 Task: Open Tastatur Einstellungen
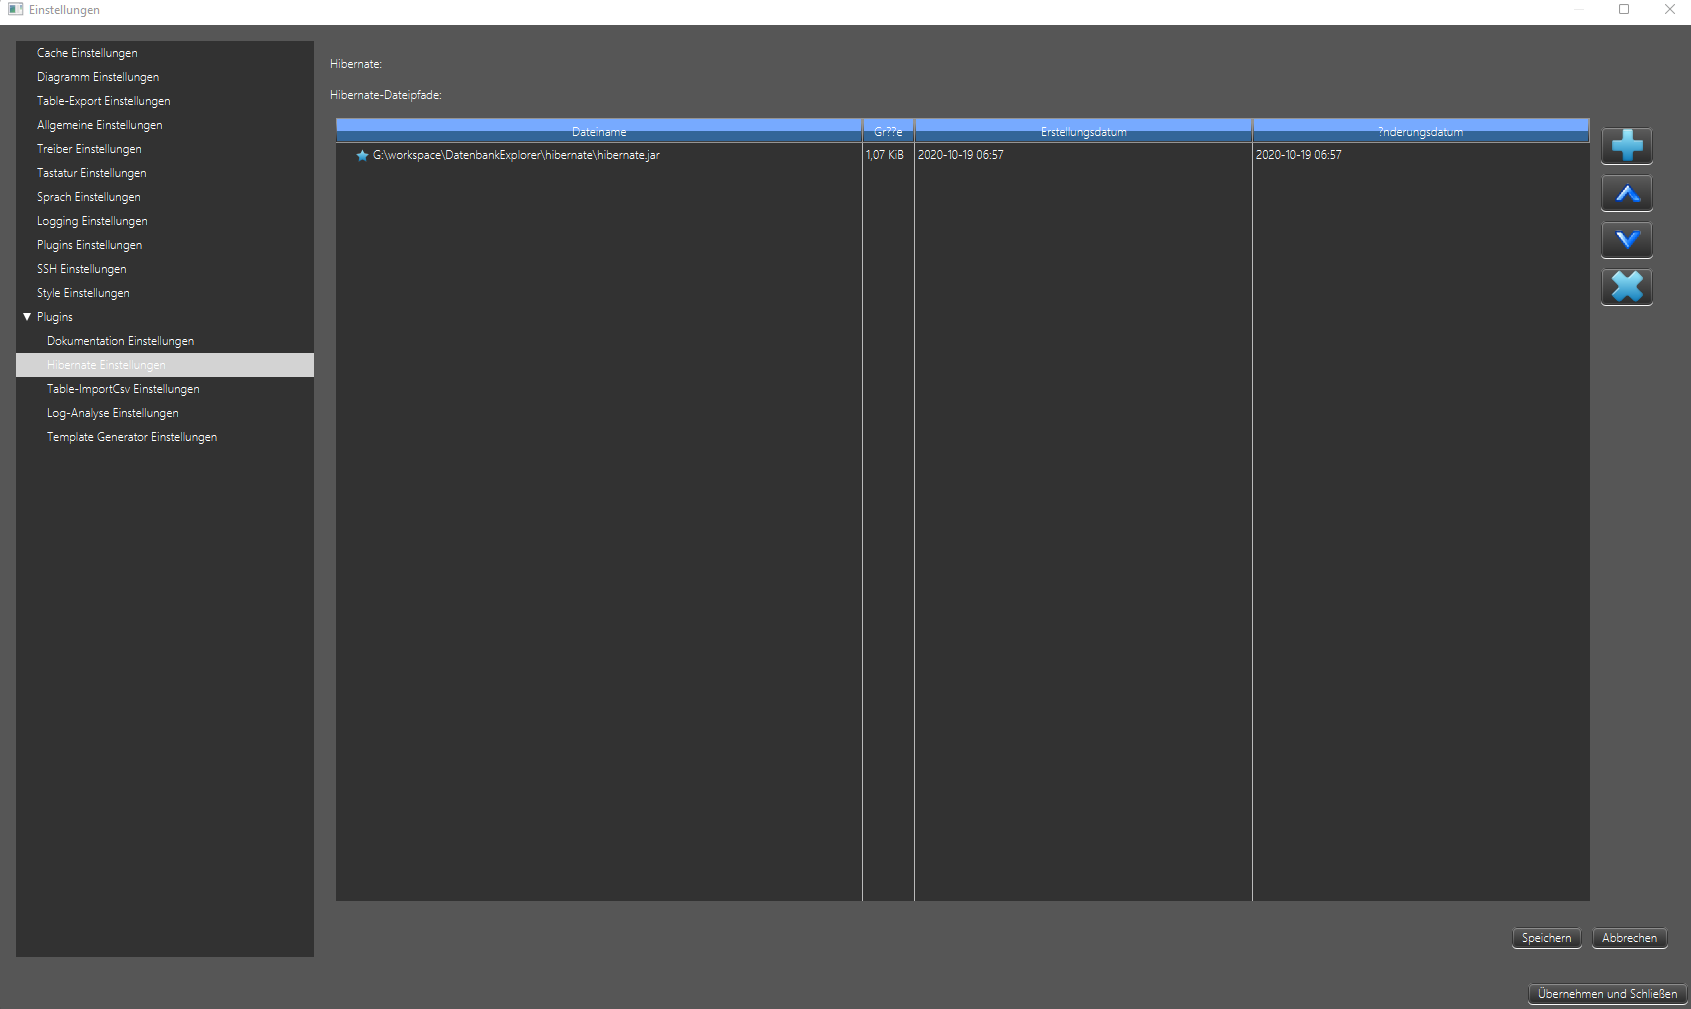click(91, 173)
